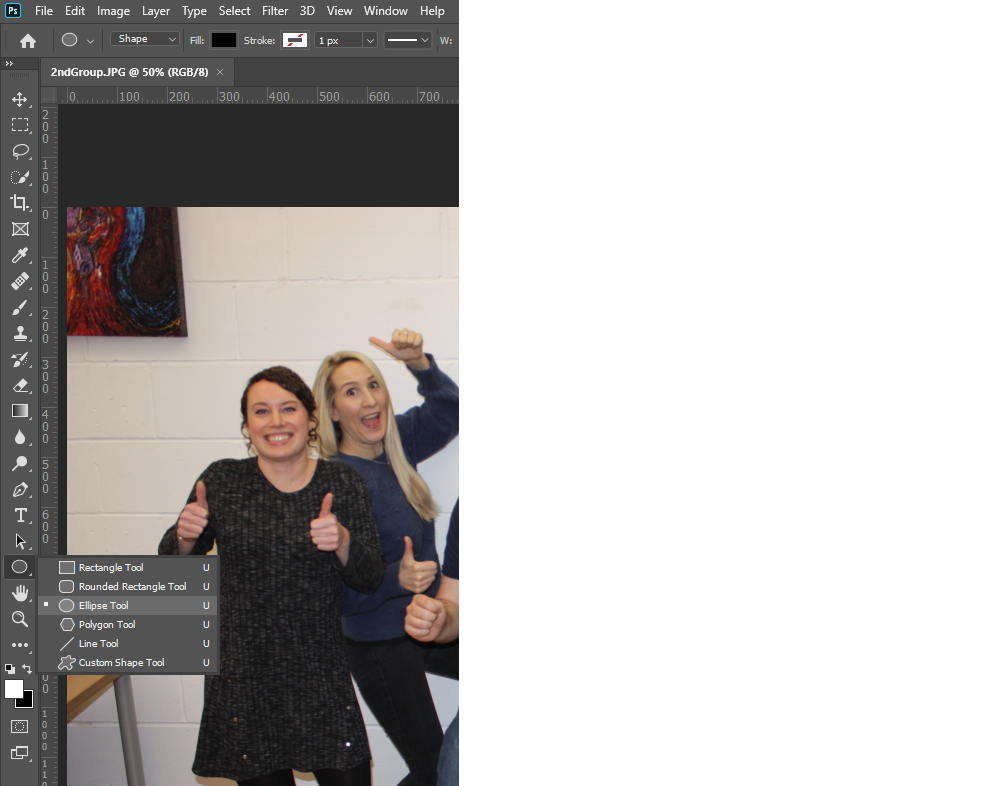The height and width of the screenshot is (786, 1000).
Task: Open the Layer menu
Action: (x=156, y=11)
